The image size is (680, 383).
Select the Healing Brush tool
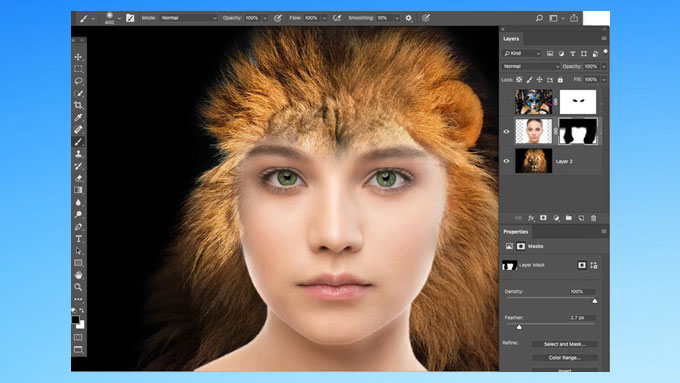point(78,129)
